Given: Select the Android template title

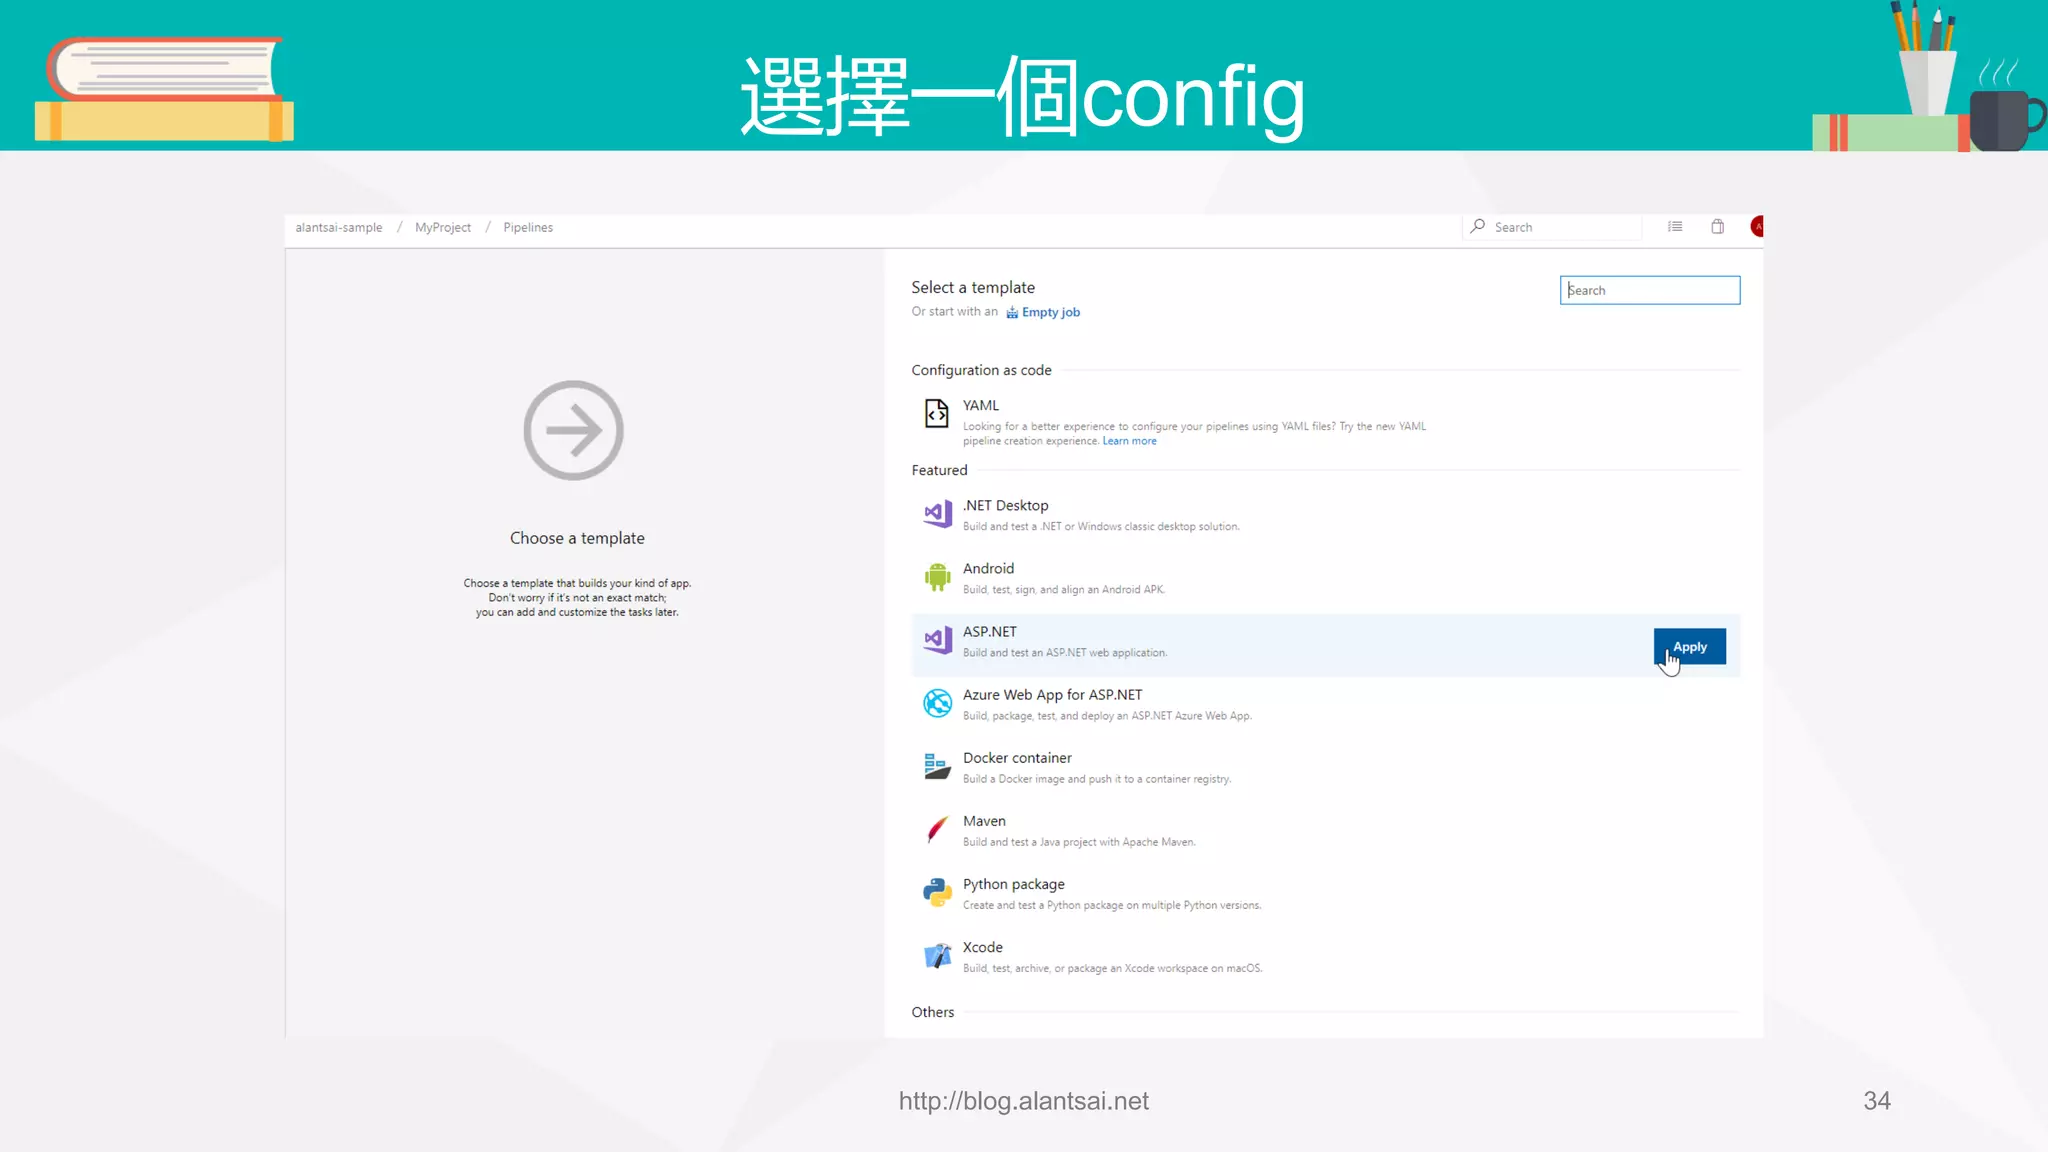Looking at the screenshot, I should tap(988, 568).
